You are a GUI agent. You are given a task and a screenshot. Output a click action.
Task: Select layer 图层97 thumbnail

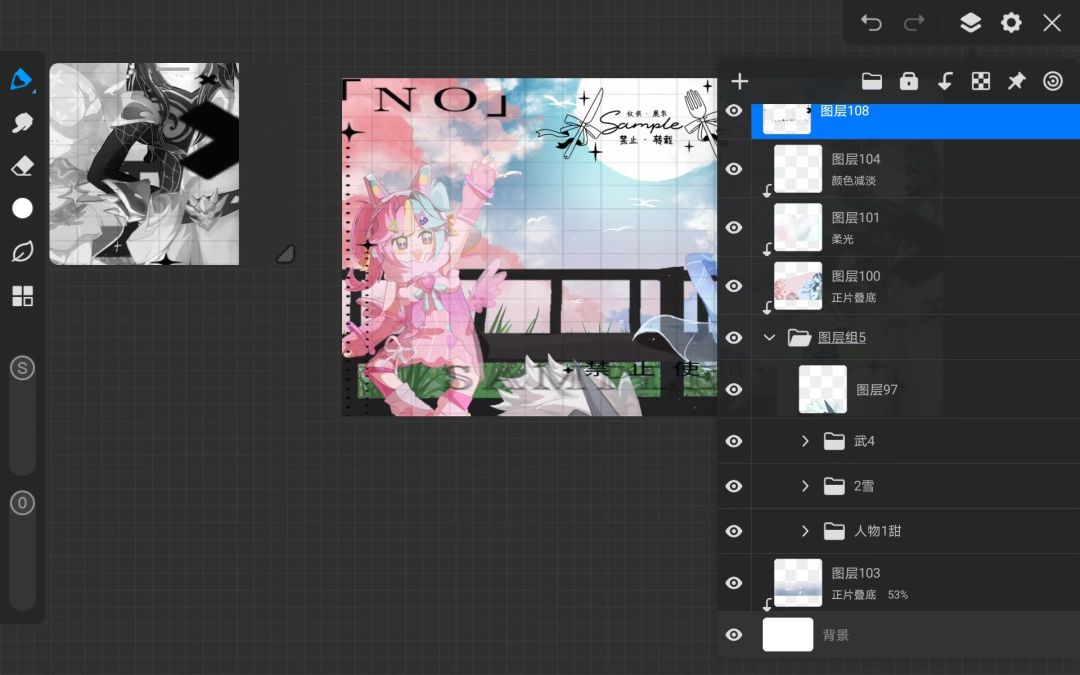pyautogui.click(x=823, y=389)
